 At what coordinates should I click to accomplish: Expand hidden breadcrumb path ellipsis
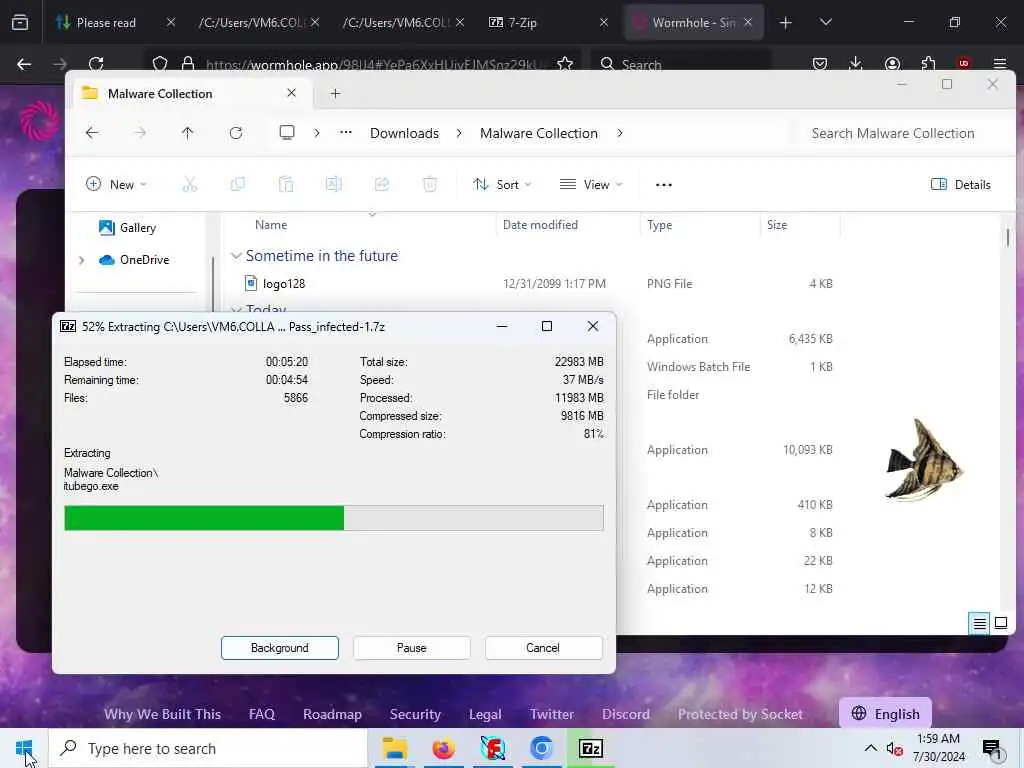[346, 133]
